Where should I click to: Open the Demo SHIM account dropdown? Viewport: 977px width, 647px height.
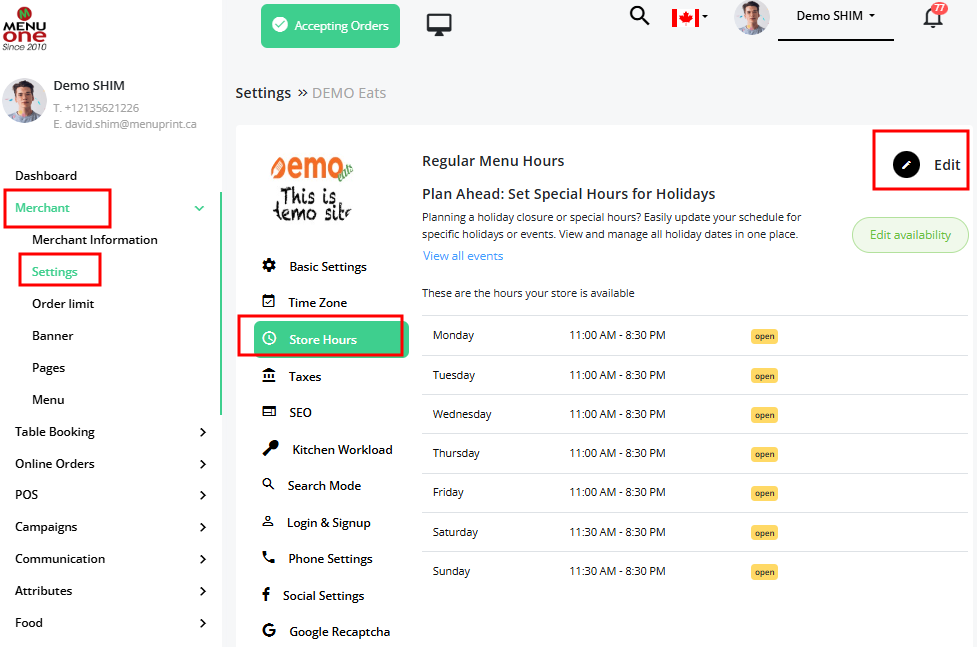click(835, 16)
